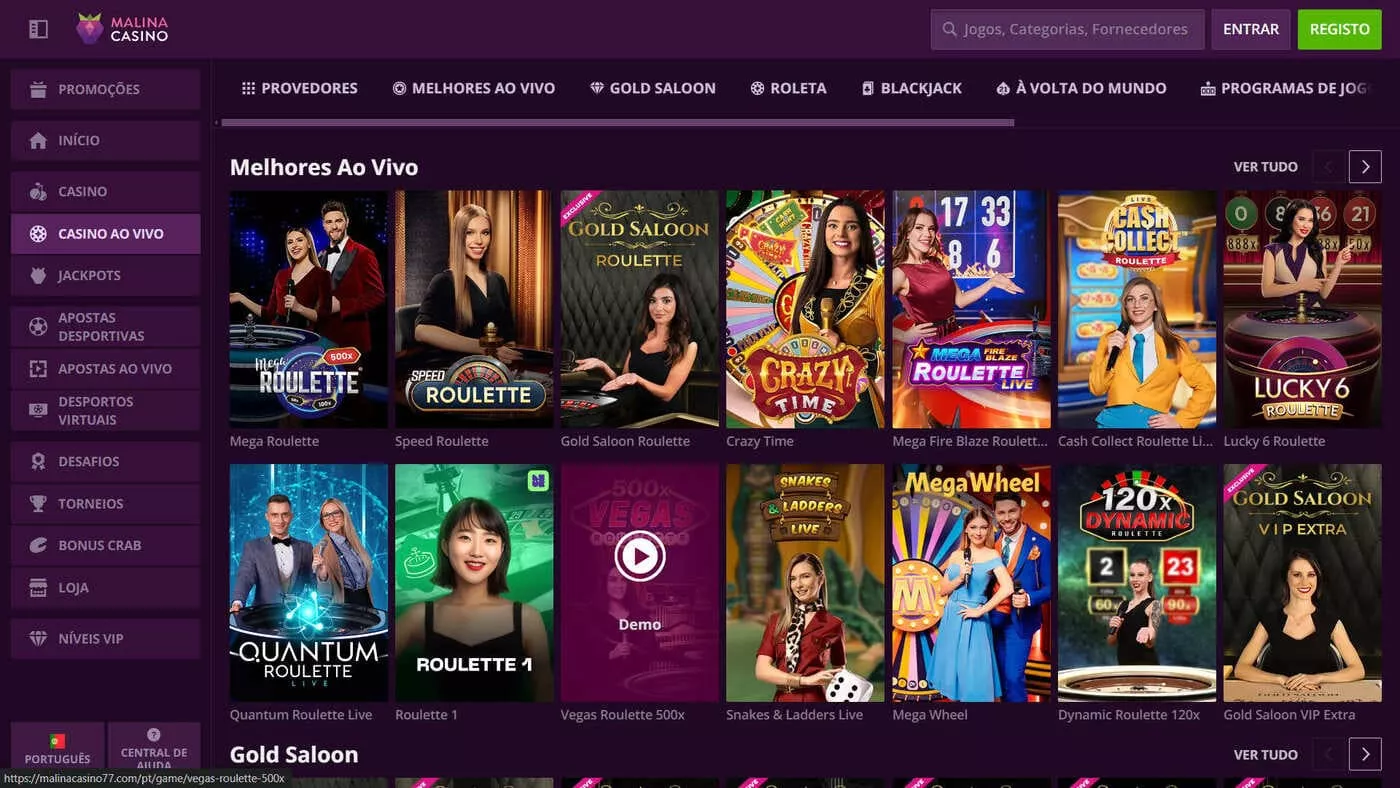Focus the Jogos, Categorias, Fornecedores search field
This screenshot has height=788, width=1400.
(1068, 29)
